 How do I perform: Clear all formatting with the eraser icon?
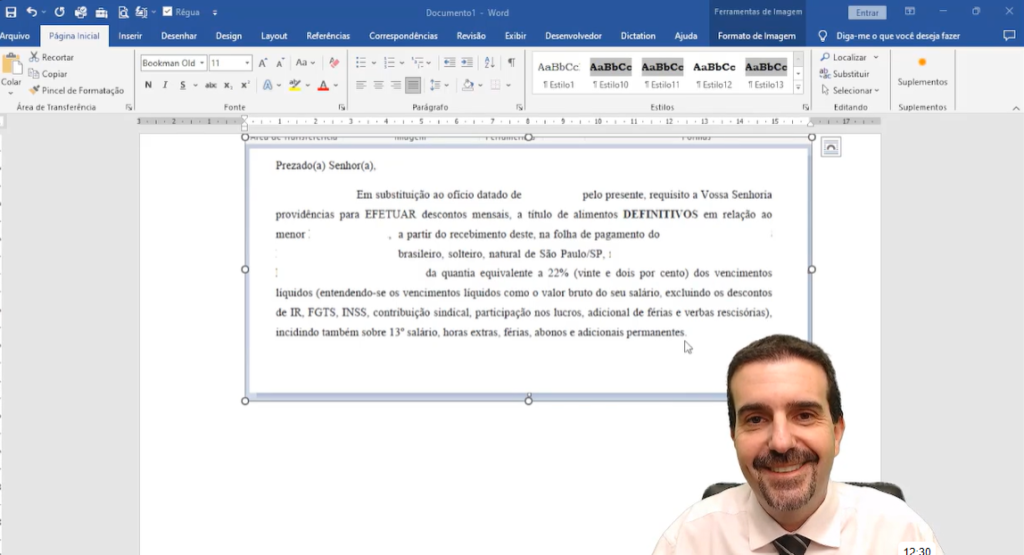point(334,62)
